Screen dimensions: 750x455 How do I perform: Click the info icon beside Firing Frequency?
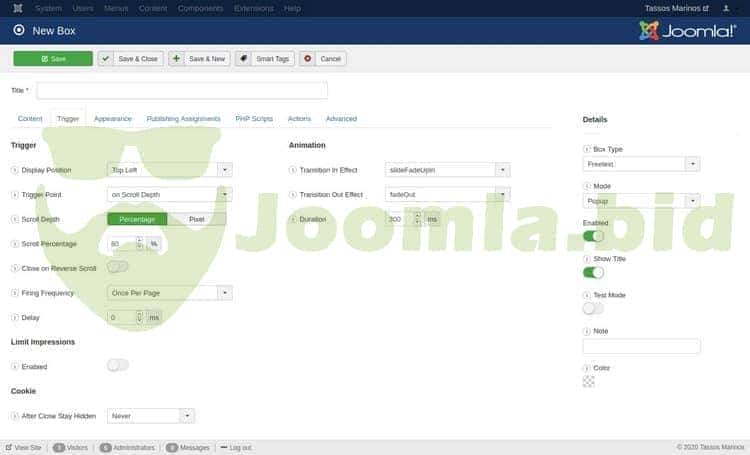click(15, 293)
